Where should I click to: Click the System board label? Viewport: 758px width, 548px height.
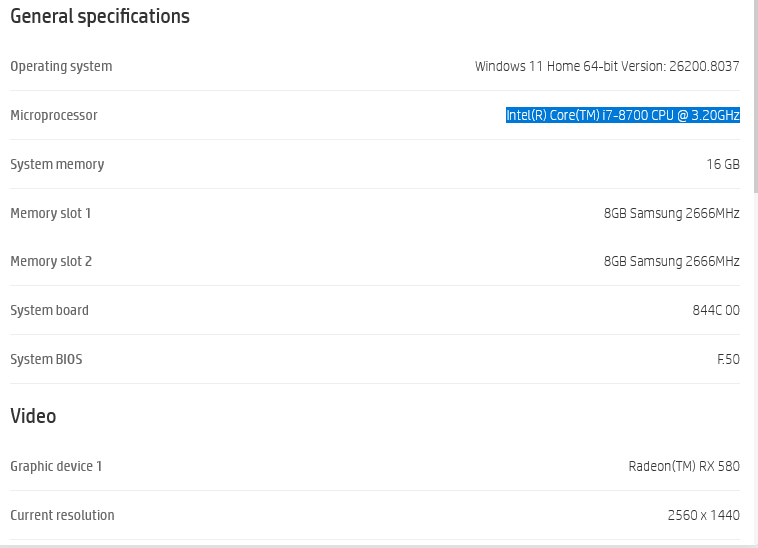(x=49, y=310)
